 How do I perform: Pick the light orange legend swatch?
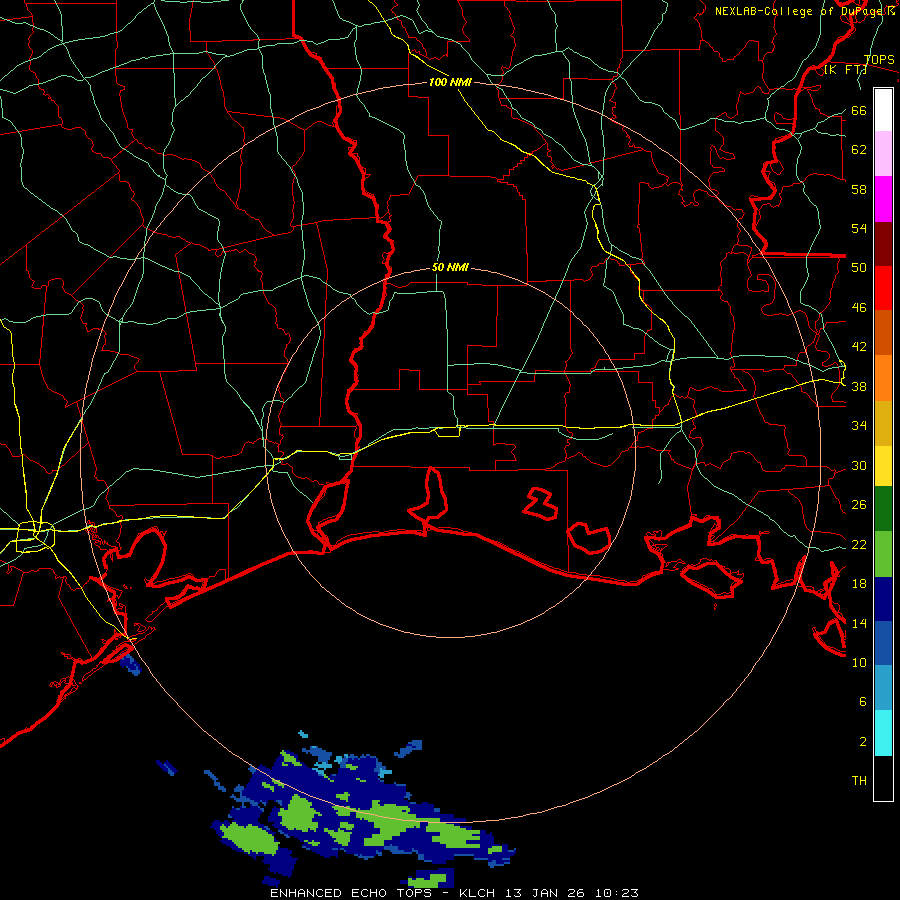tap(883, 378)
